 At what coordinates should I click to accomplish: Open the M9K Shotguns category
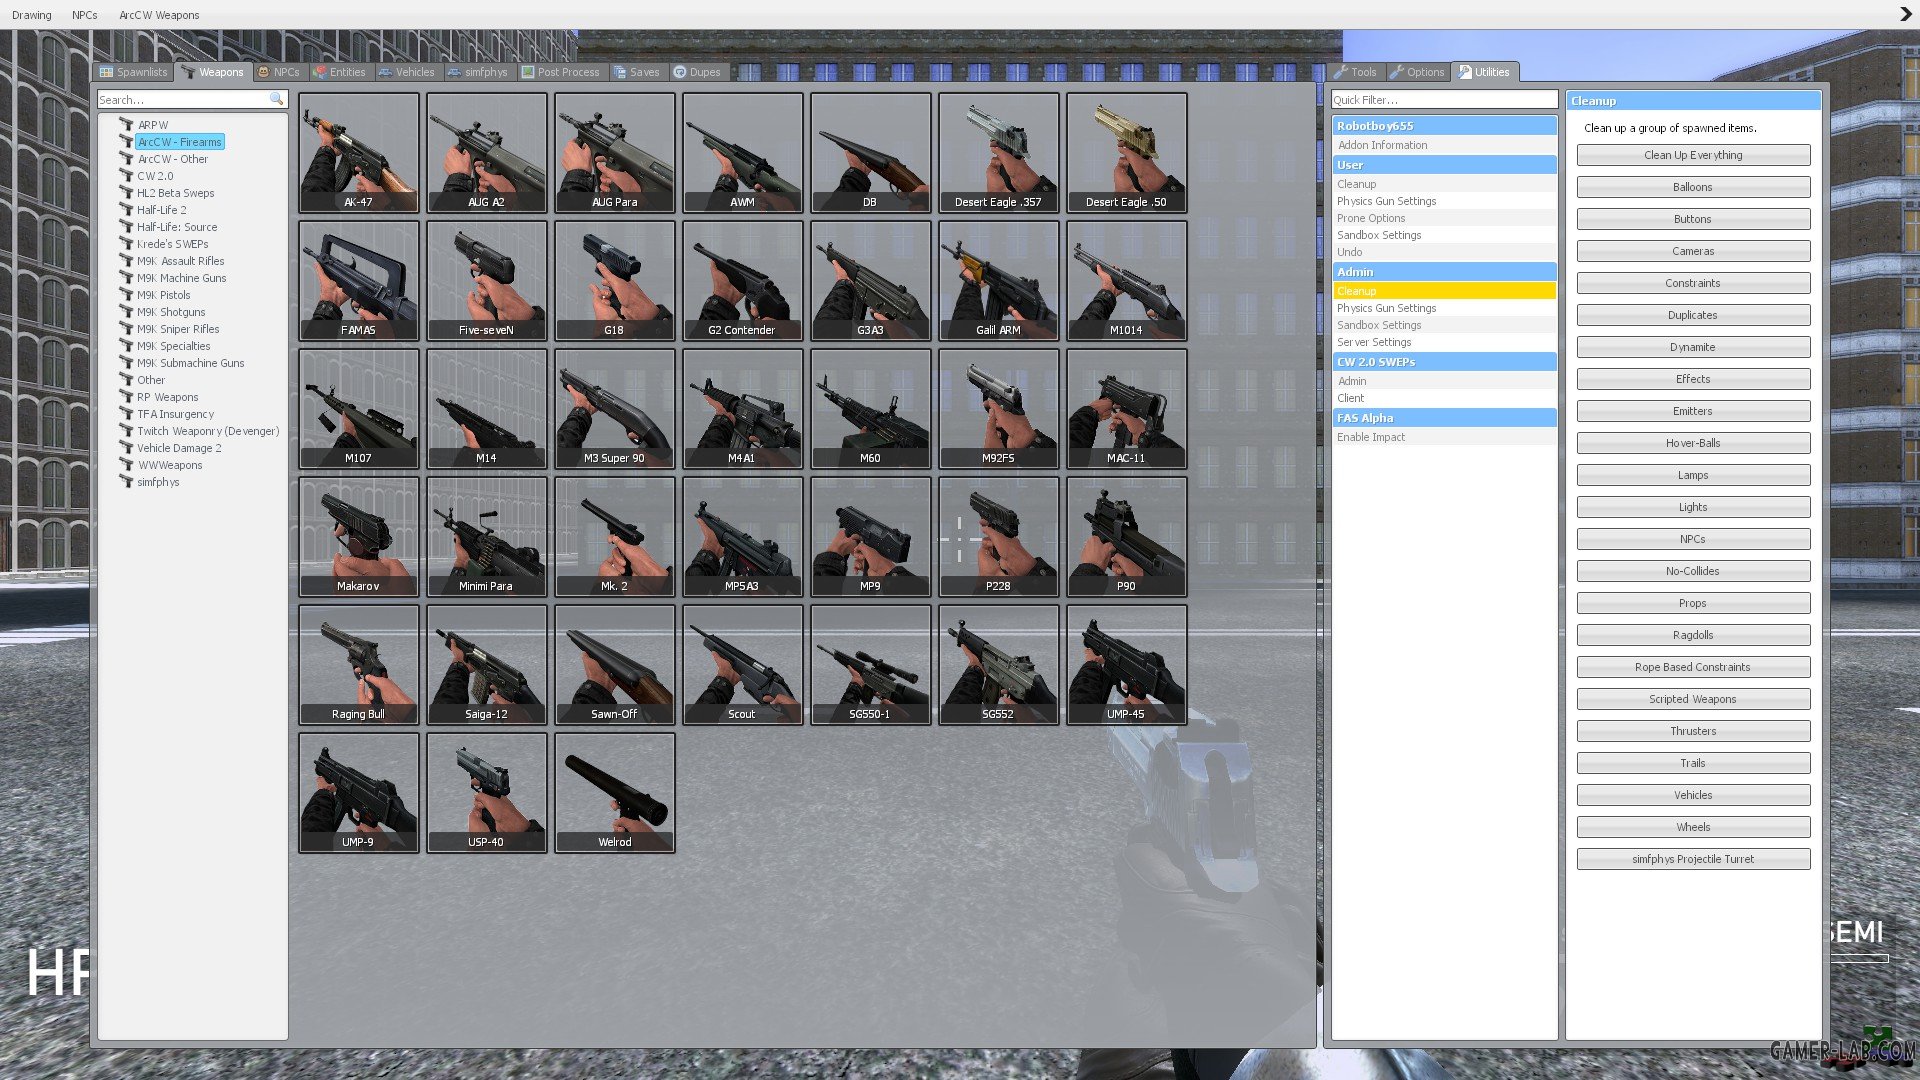pos(171,312)
